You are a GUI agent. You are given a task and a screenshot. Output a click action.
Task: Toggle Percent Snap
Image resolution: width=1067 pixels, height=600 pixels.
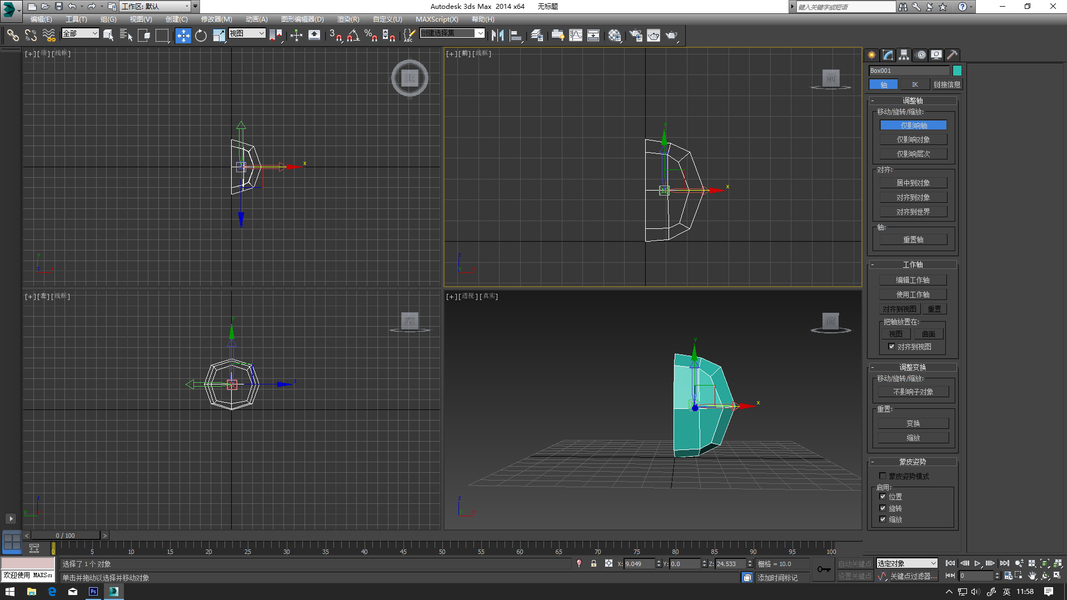coord(370,35)
